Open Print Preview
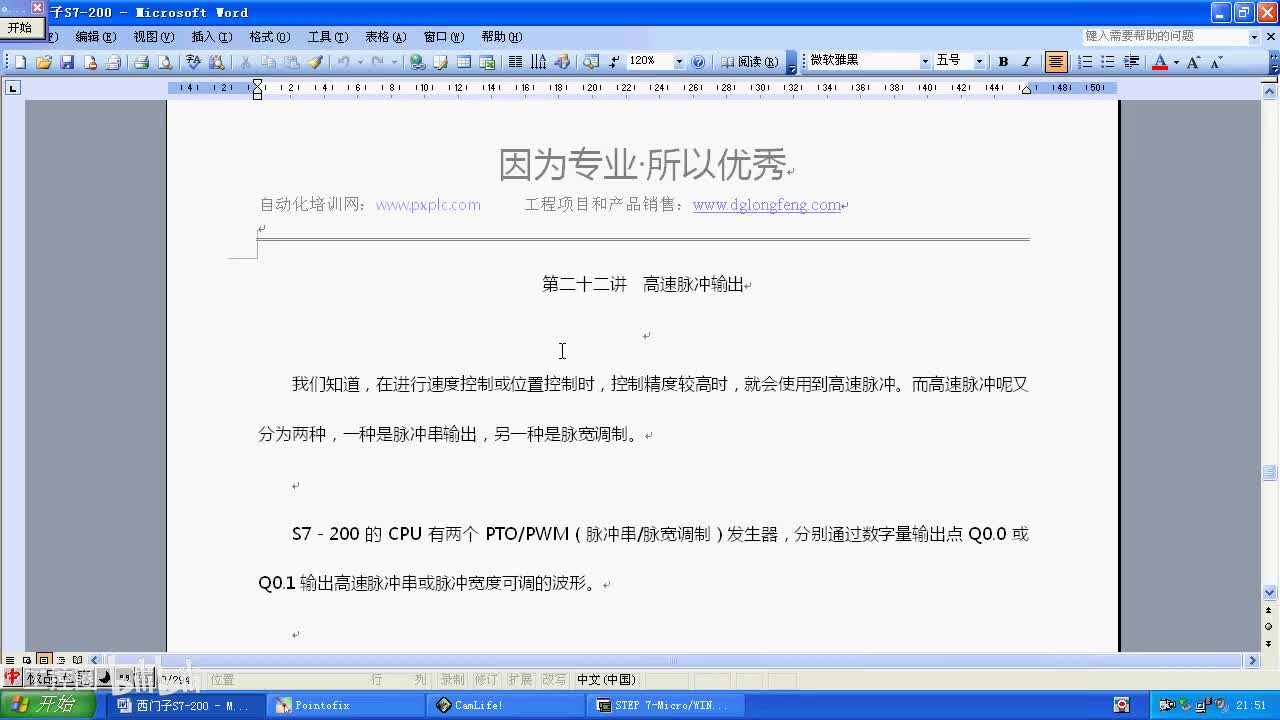The image size is (1280, 720). pyautogui.click(x=165, y=62)
